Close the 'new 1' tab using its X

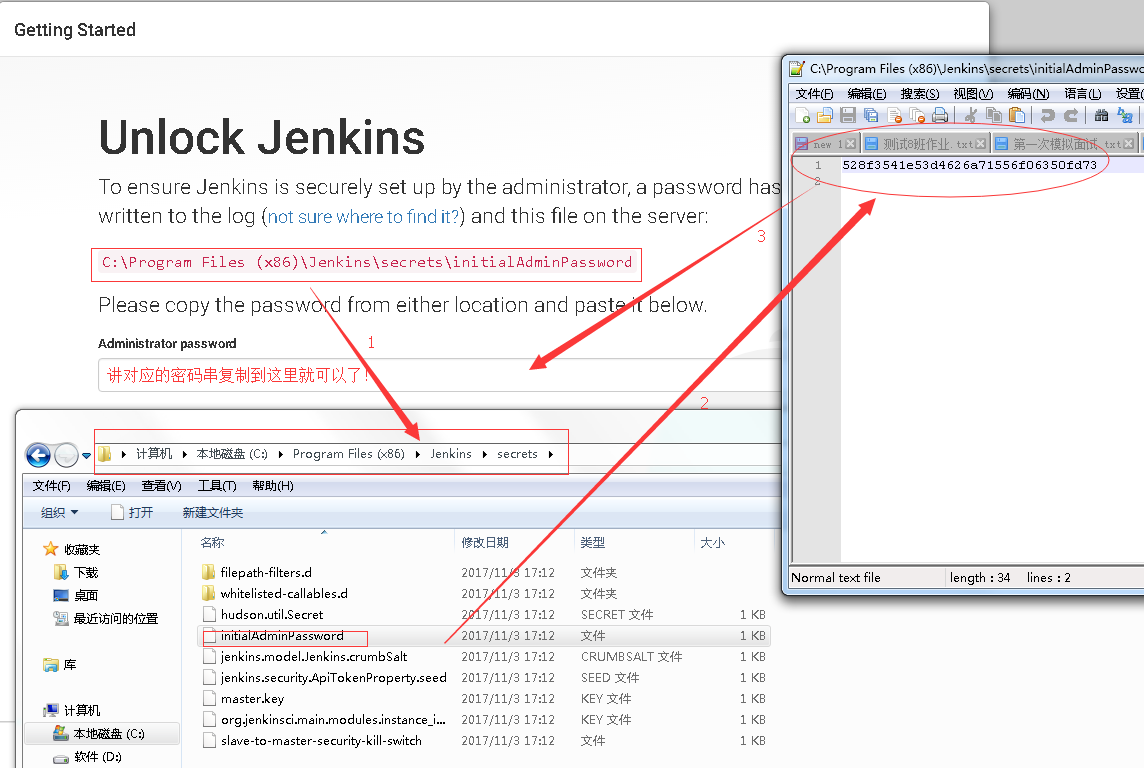(850, 144)
